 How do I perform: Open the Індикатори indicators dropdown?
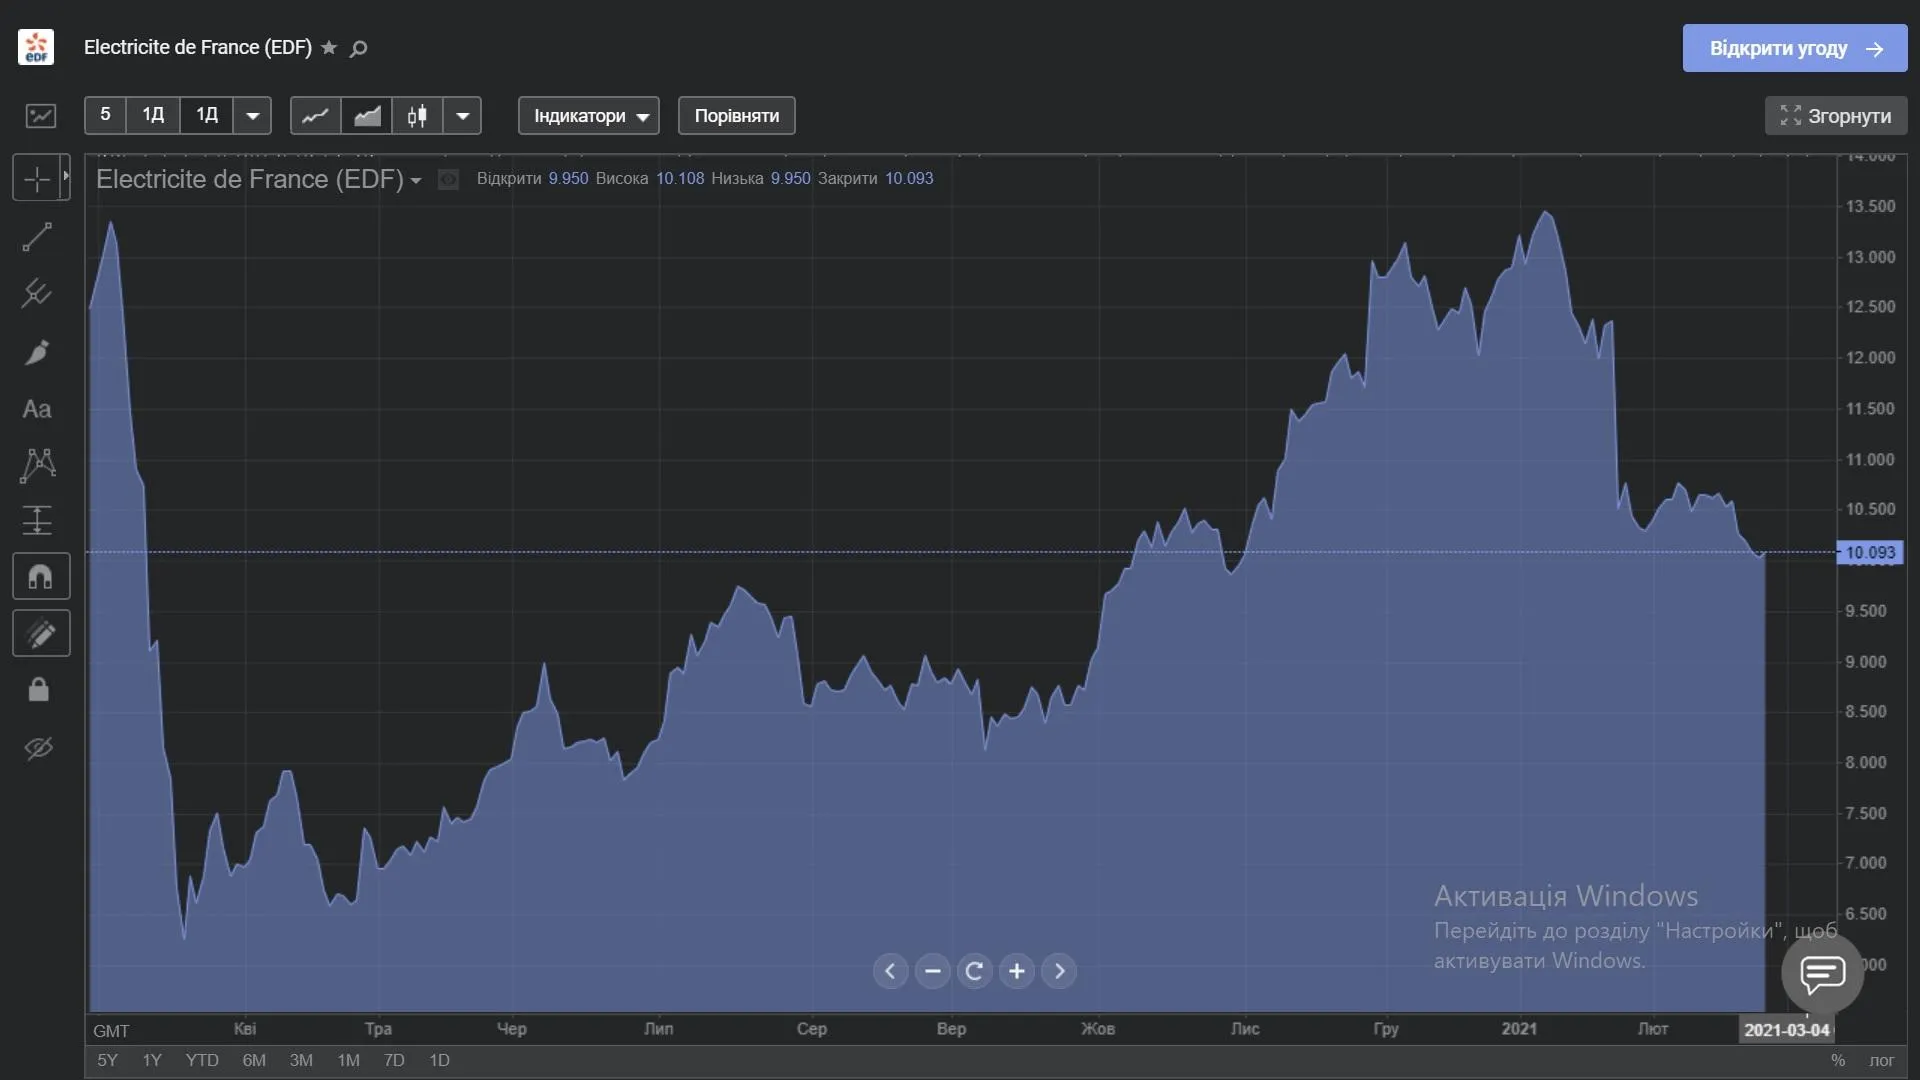click(x=589, y=116)
